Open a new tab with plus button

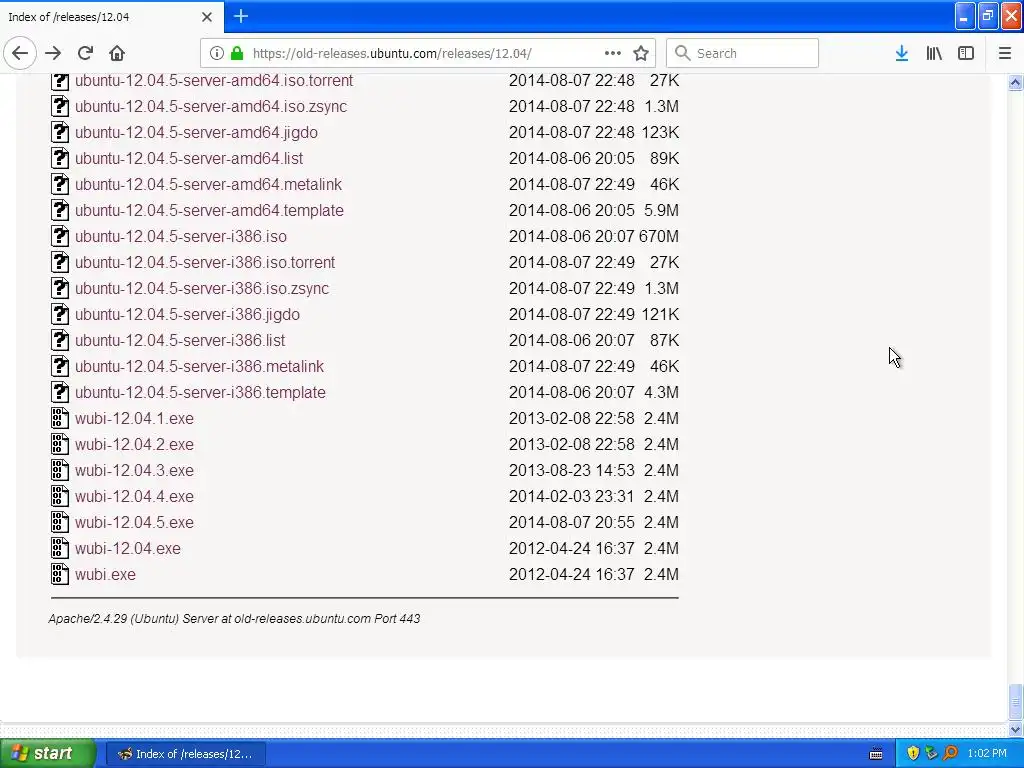click(241, 16)
